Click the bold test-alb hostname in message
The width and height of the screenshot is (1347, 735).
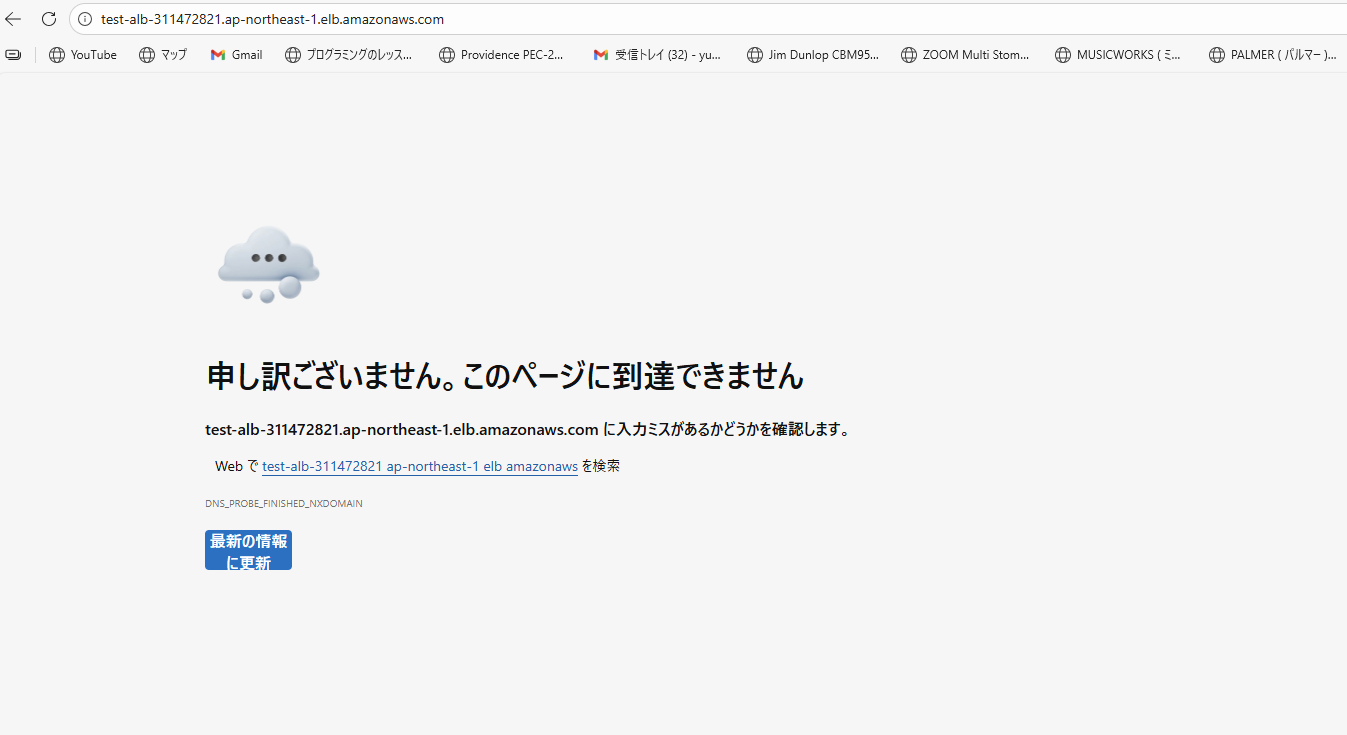point(402,430)
